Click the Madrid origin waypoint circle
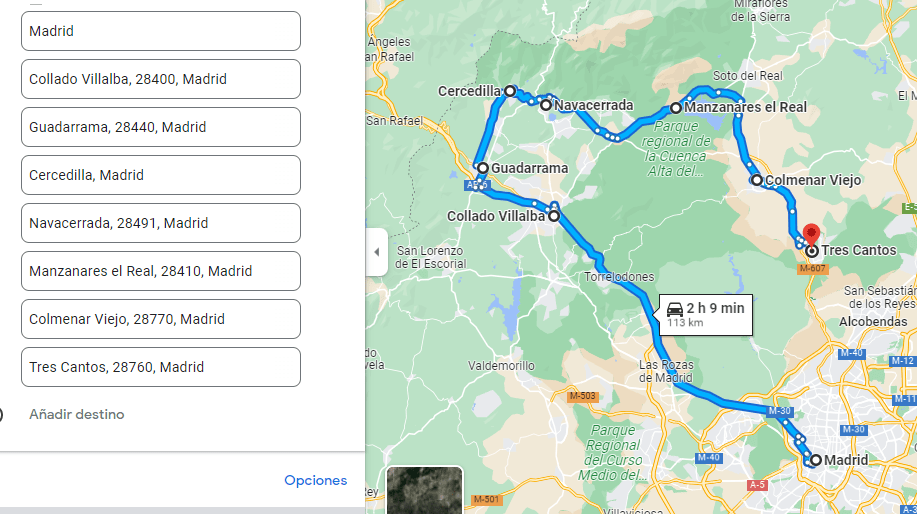The width and height of the screenshot is (917, 514). tap(815, 460)
